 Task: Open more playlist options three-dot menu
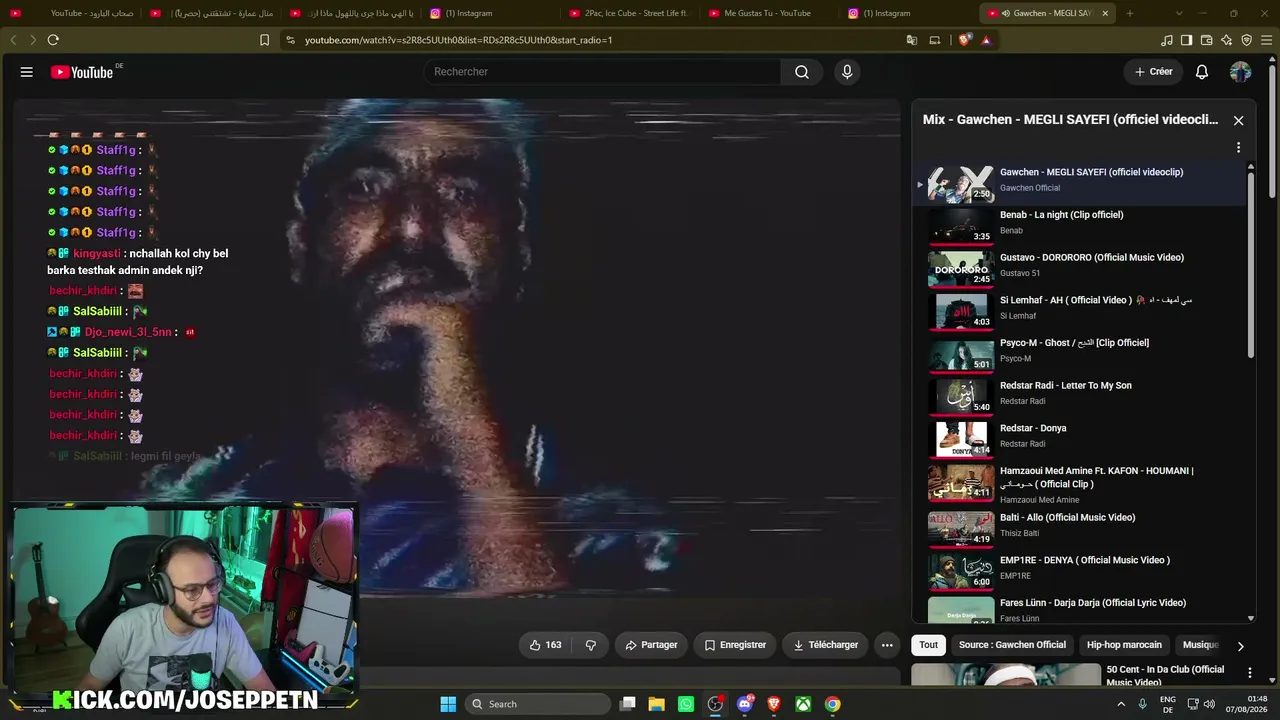pyautogui.click(x=1238, y=147)
